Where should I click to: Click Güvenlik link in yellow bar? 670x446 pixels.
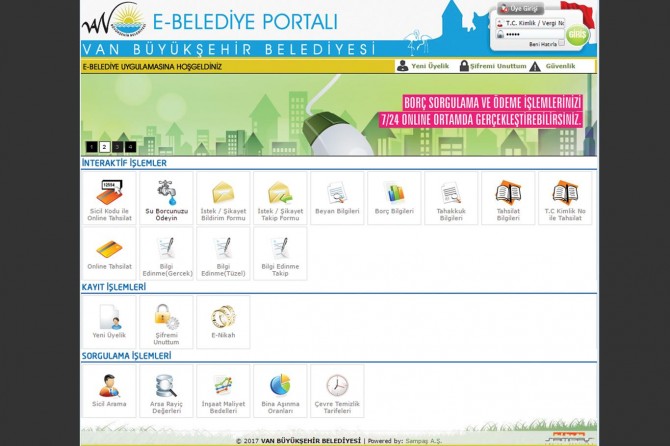(560, 66)
